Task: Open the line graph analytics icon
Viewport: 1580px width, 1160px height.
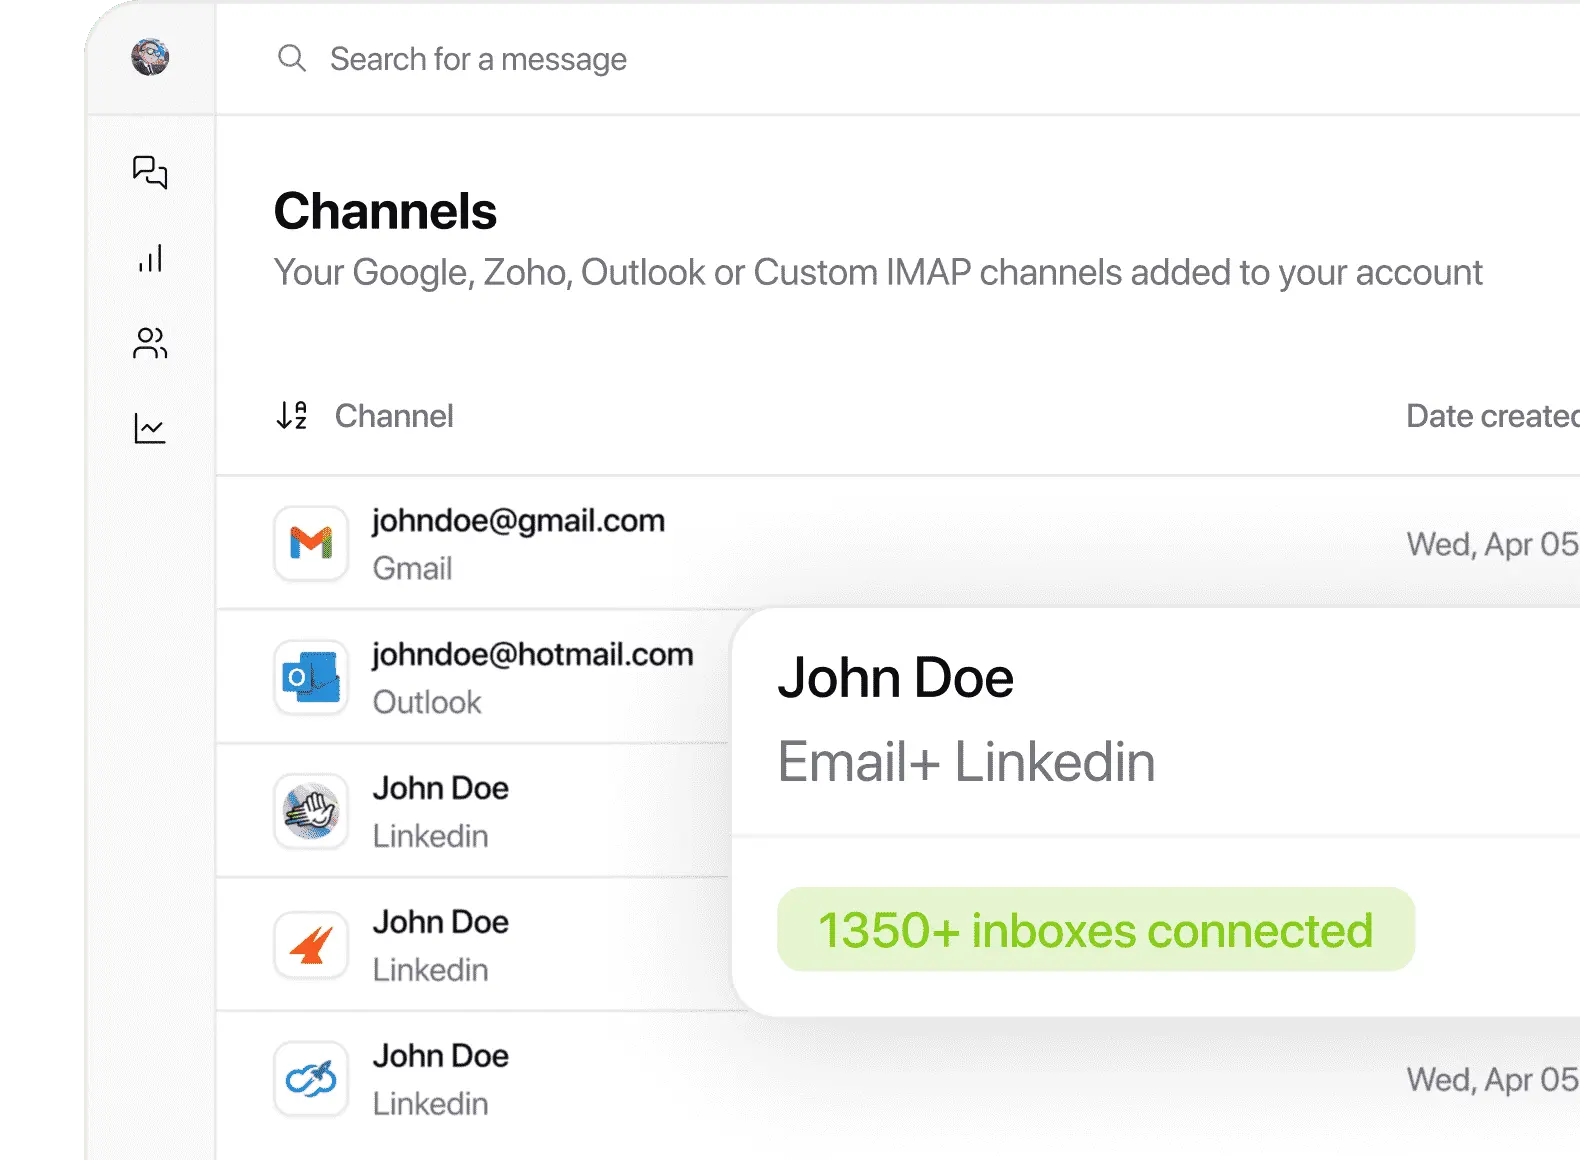Action: point(150,429)
